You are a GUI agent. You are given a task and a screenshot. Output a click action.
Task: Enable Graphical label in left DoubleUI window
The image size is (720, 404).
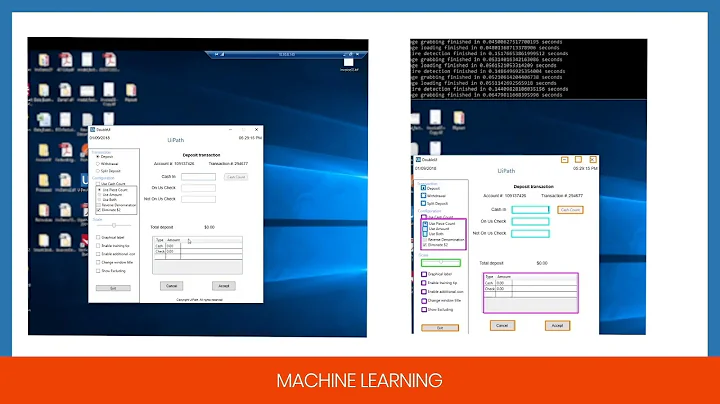coord(98,237)
